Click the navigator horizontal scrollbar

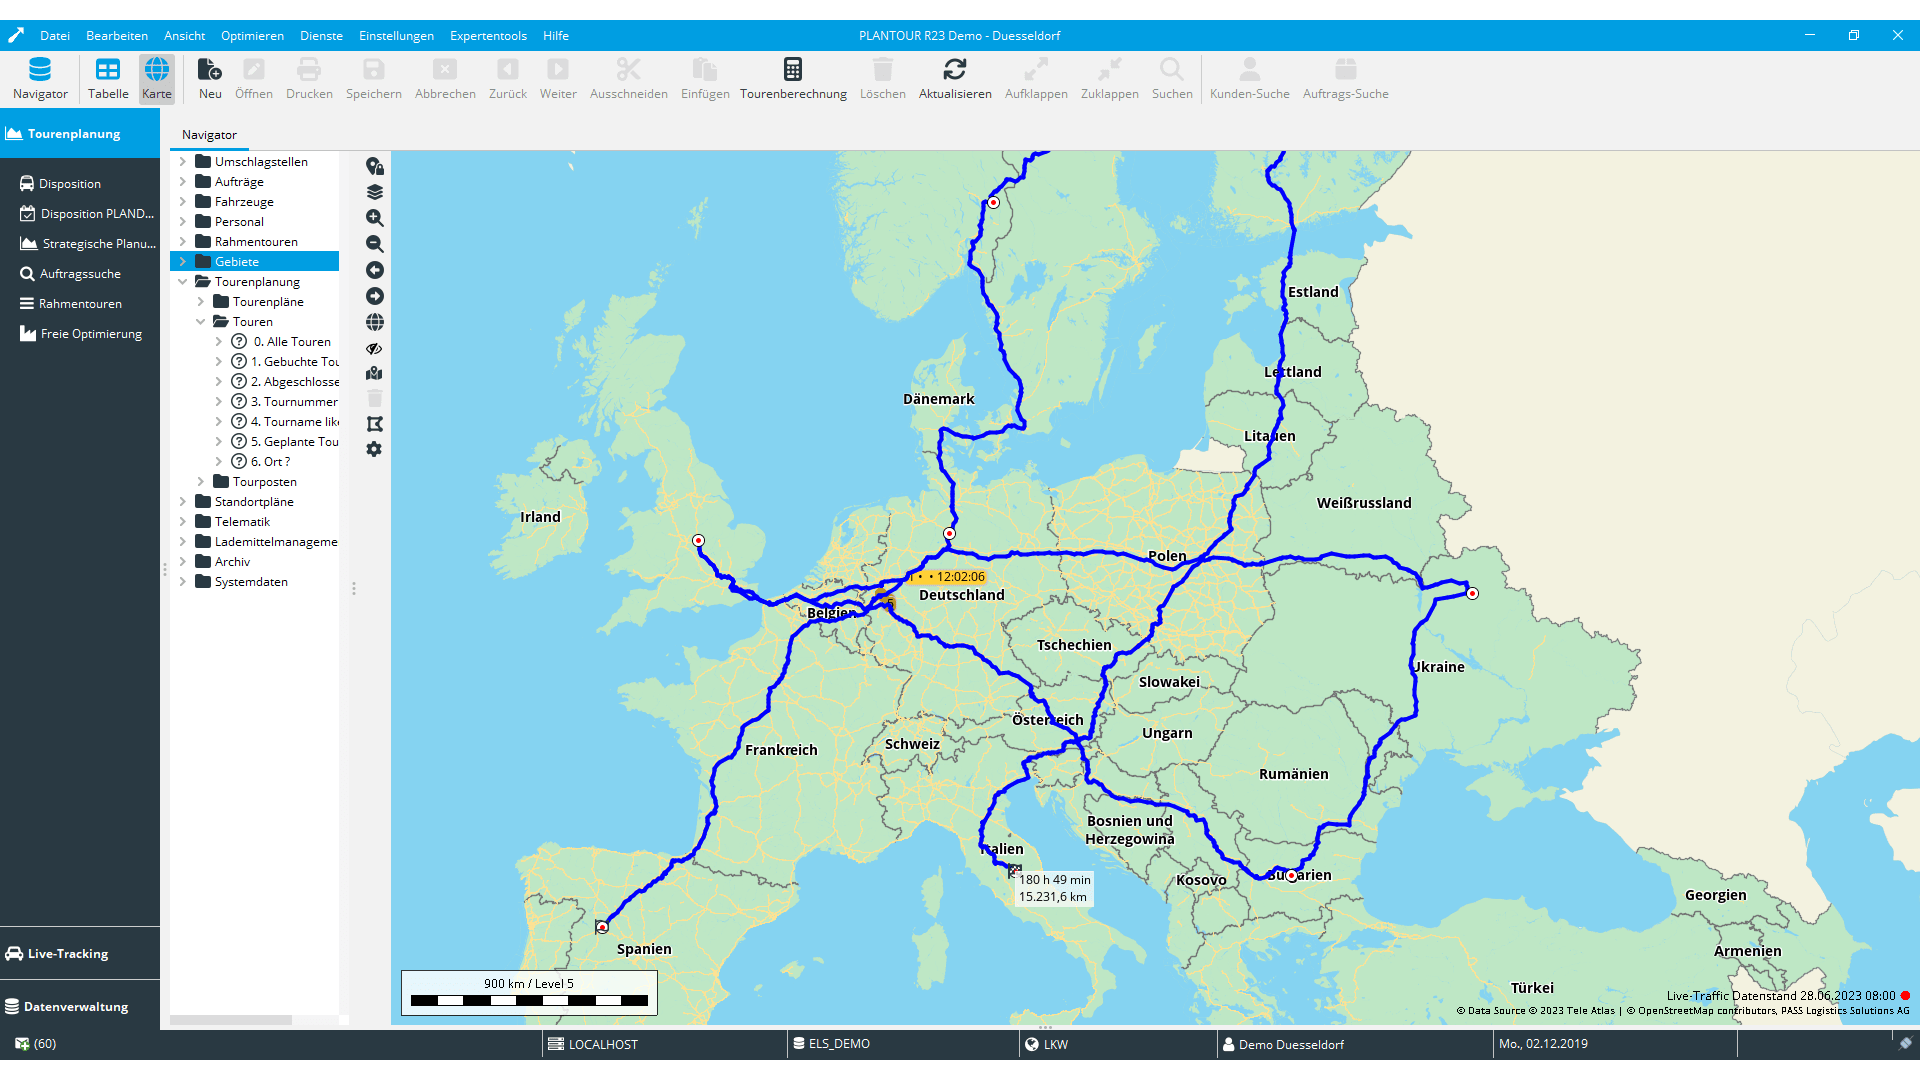coord(231,1020)
